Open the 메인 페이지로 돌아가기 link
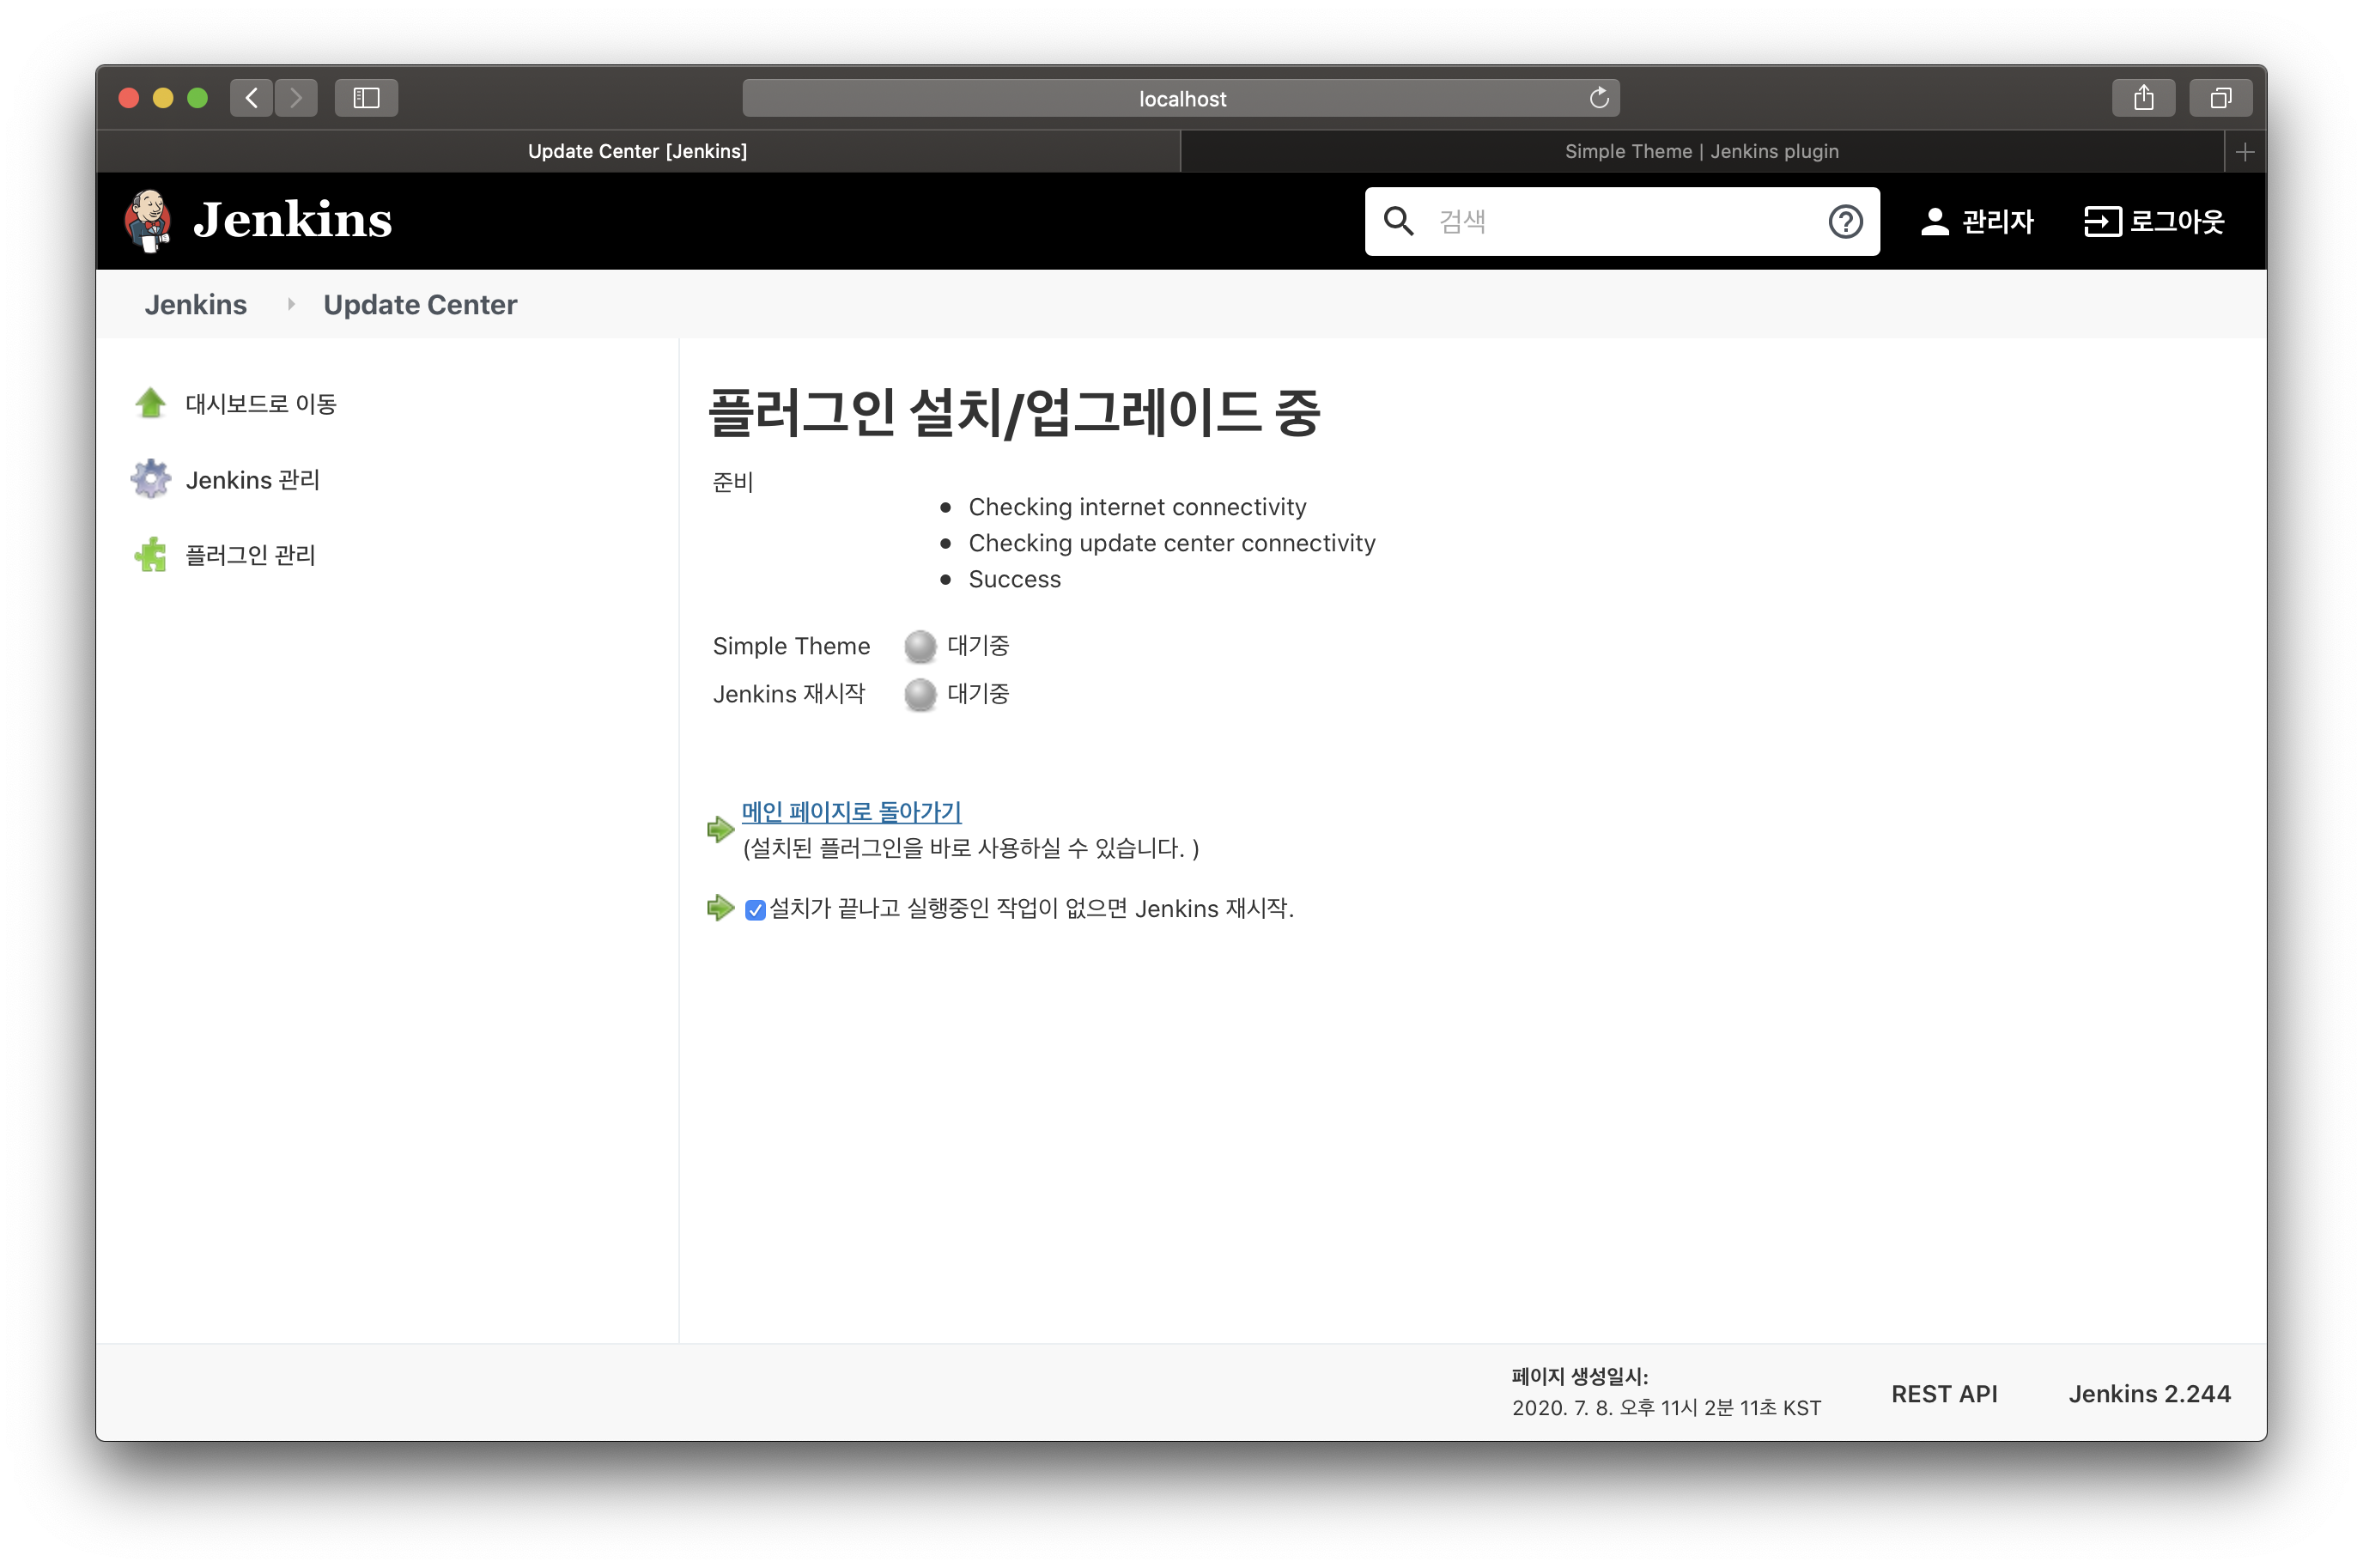The image size is (2363, 1568). tap(851, 812)
